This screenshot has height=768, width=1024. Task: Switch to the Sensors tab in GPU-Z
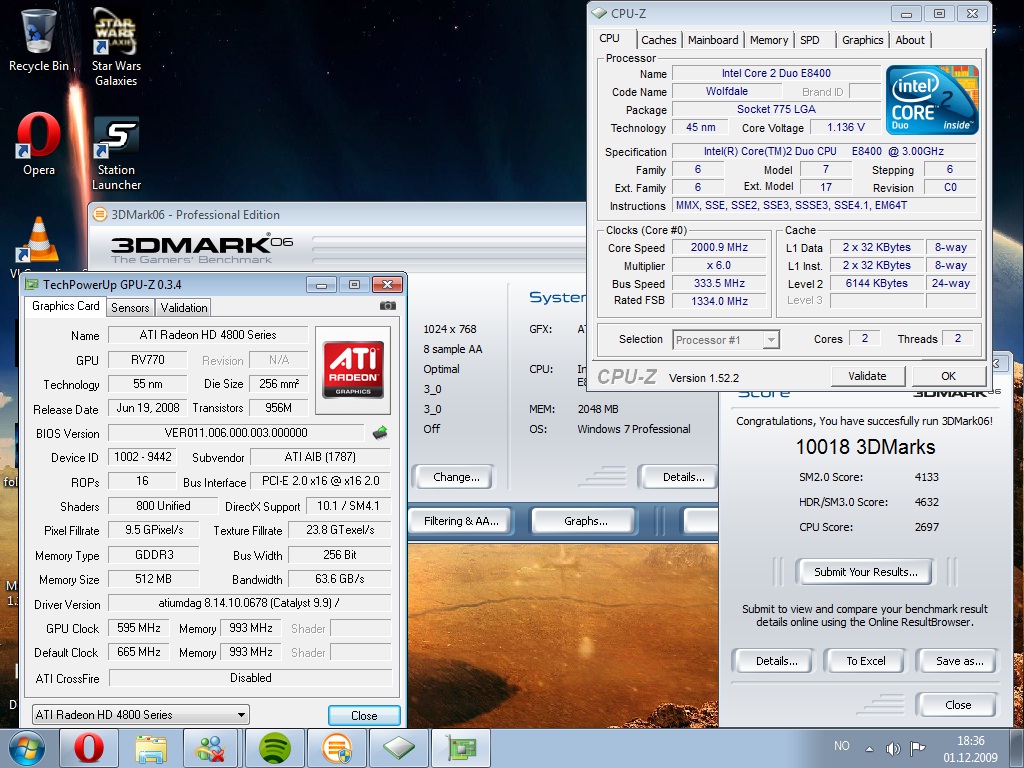(x=130, y=308)
